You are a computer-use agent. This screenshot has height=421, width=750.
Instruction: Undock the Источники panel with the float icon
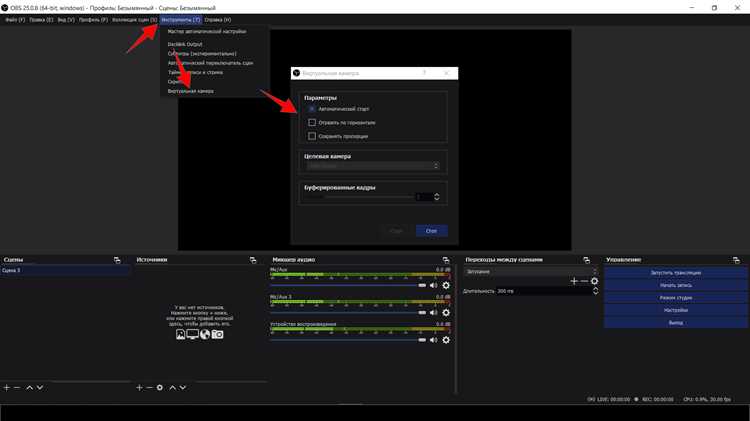coord(253,260)
